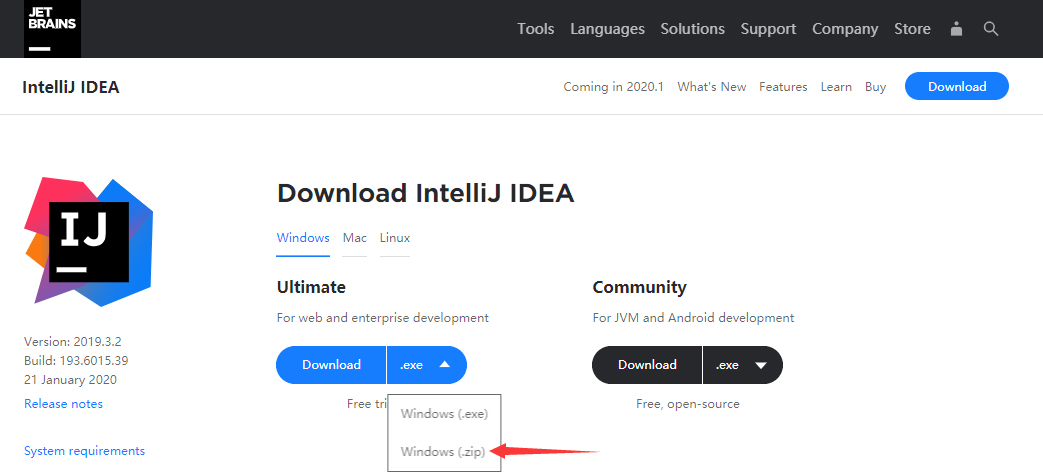The width and height of the screenshot is (1043, 475).
Task: Download the Community edition
Action: click(647, 365)
